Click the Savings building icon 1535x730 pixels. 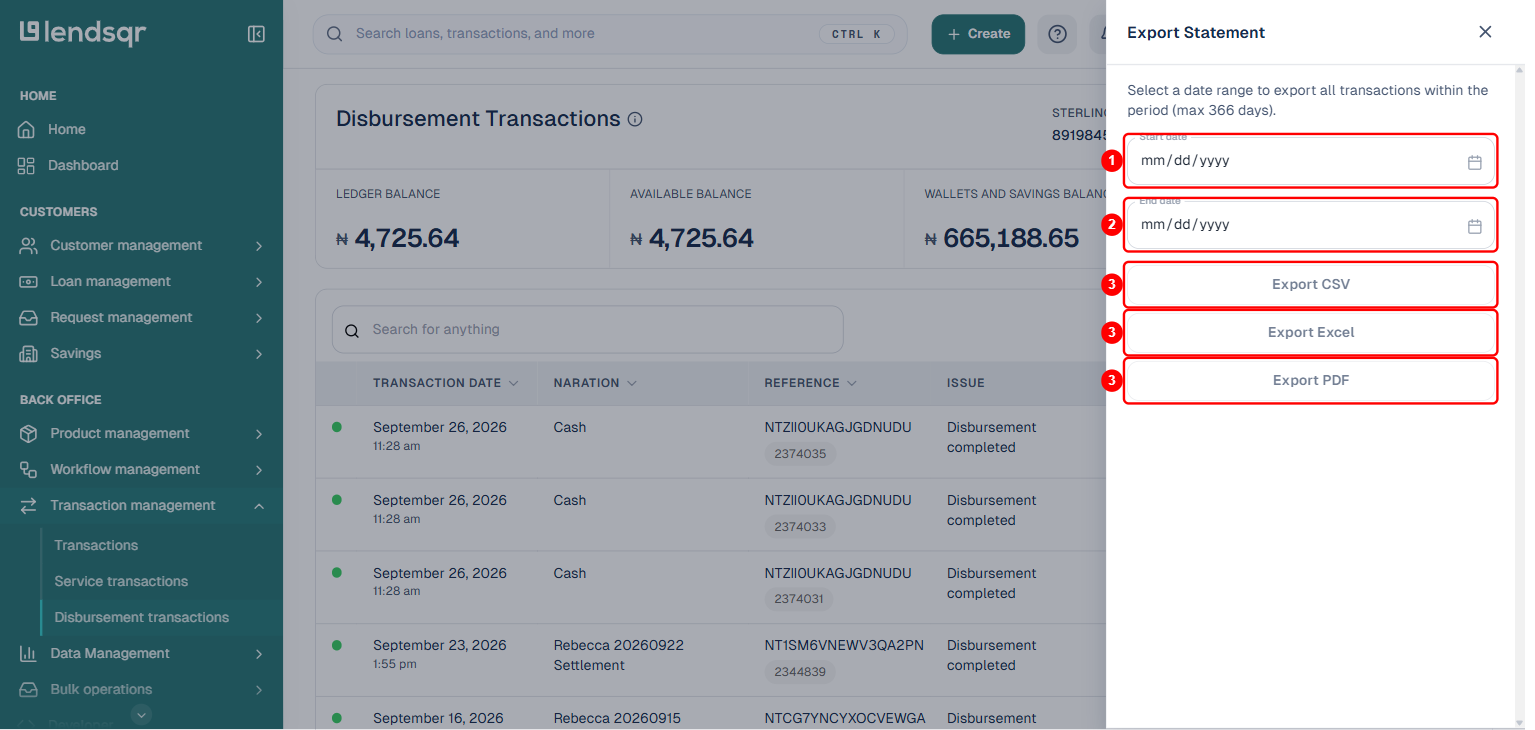[x=29, y=354]
